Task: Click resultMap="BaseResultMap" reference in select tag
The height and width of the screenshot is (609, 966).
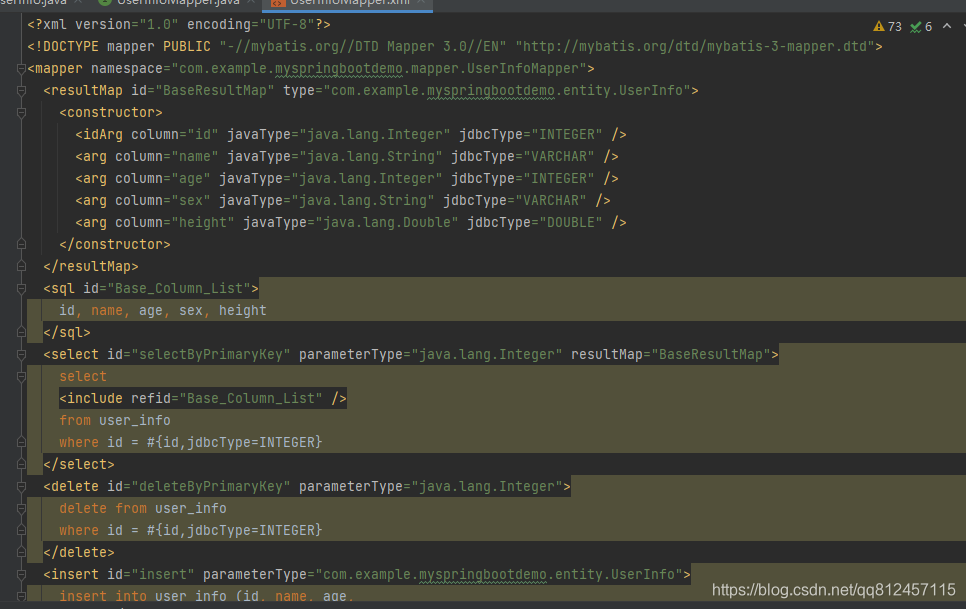Action: pos(671,355)
